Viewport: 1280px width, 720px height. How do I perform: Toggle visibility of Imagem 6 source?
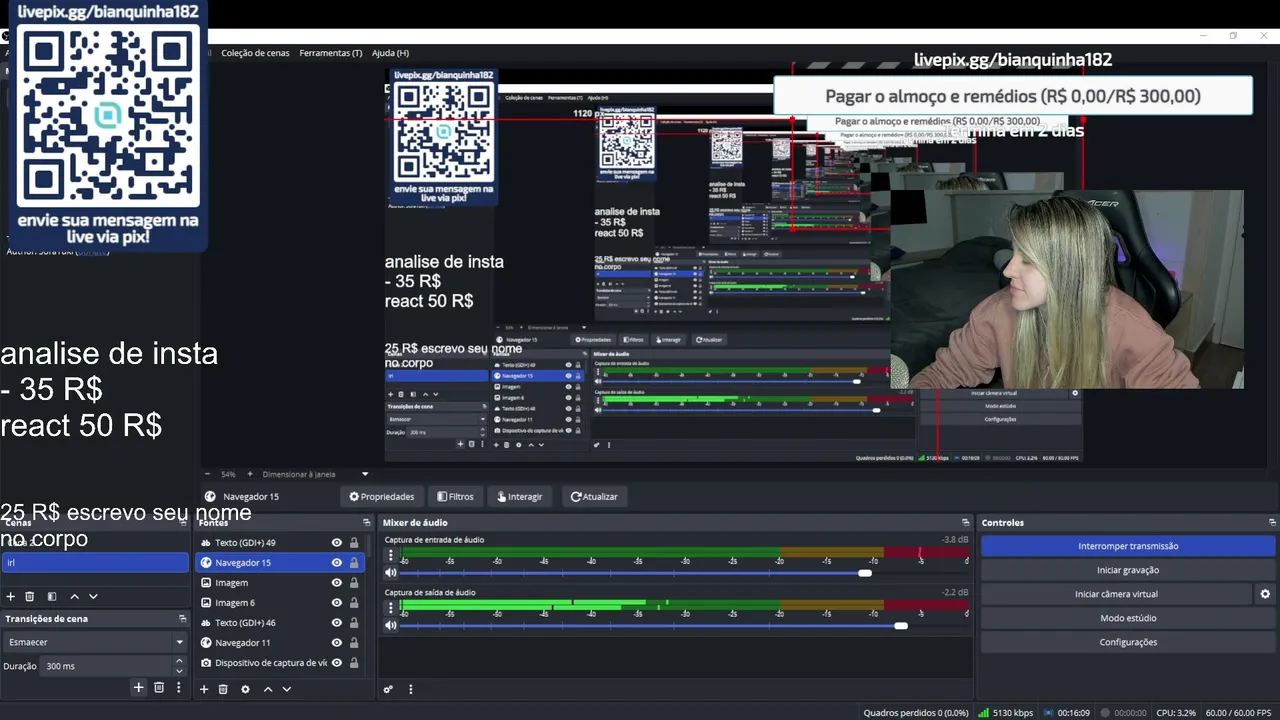pos(337,603)
